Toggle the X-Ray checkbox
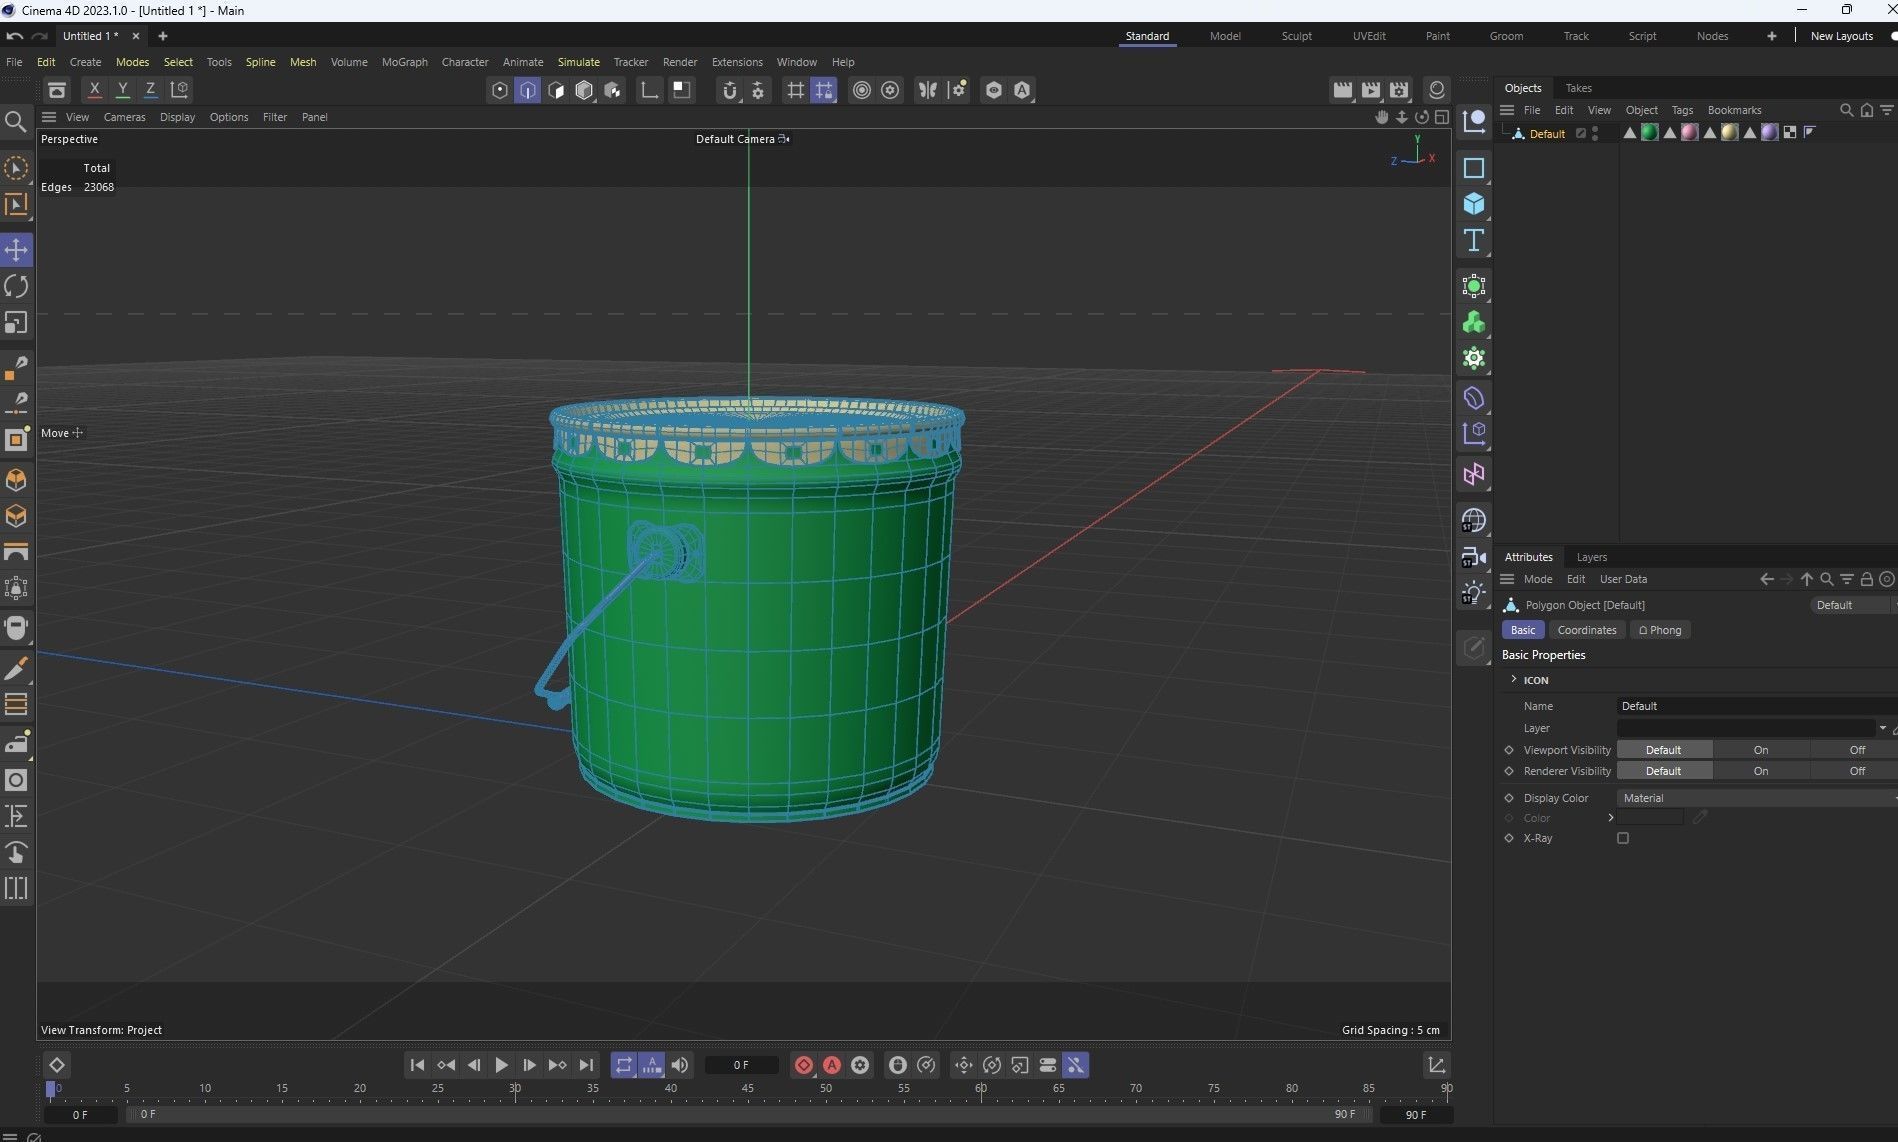1898x1142 pixels. [x=1623, y=838]
